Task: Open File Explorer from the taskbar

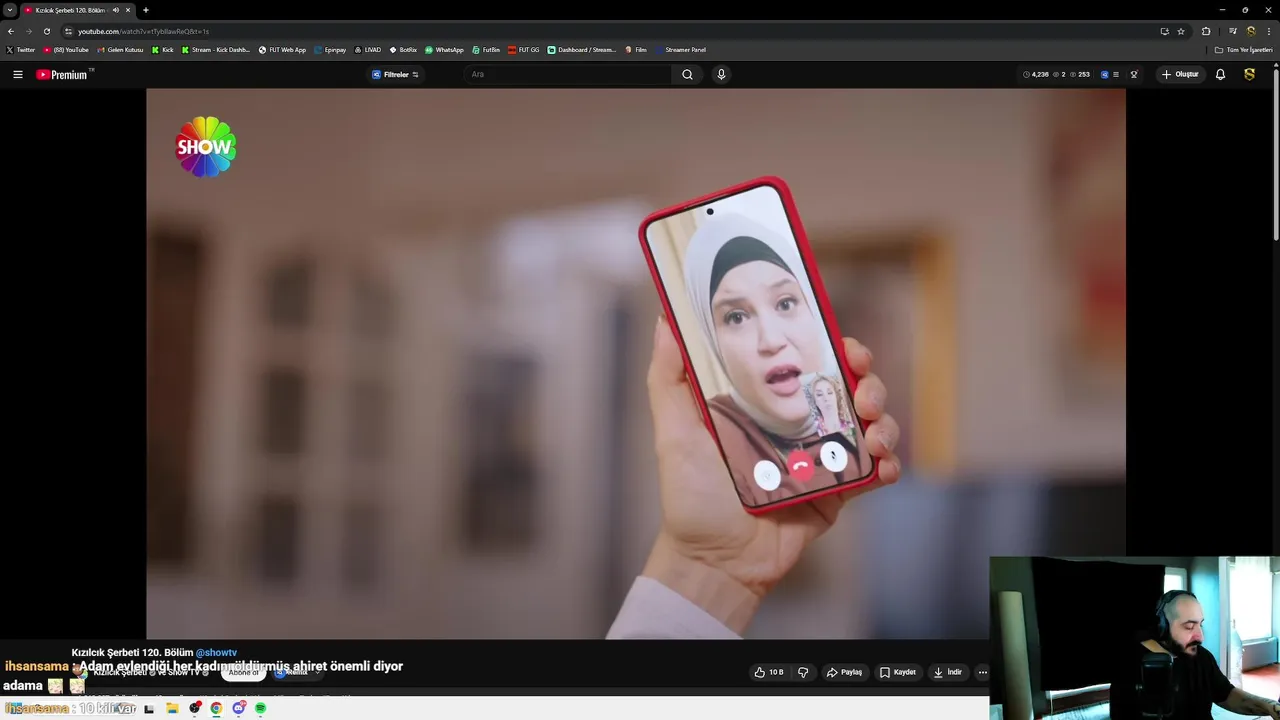Action: [172, 708]
